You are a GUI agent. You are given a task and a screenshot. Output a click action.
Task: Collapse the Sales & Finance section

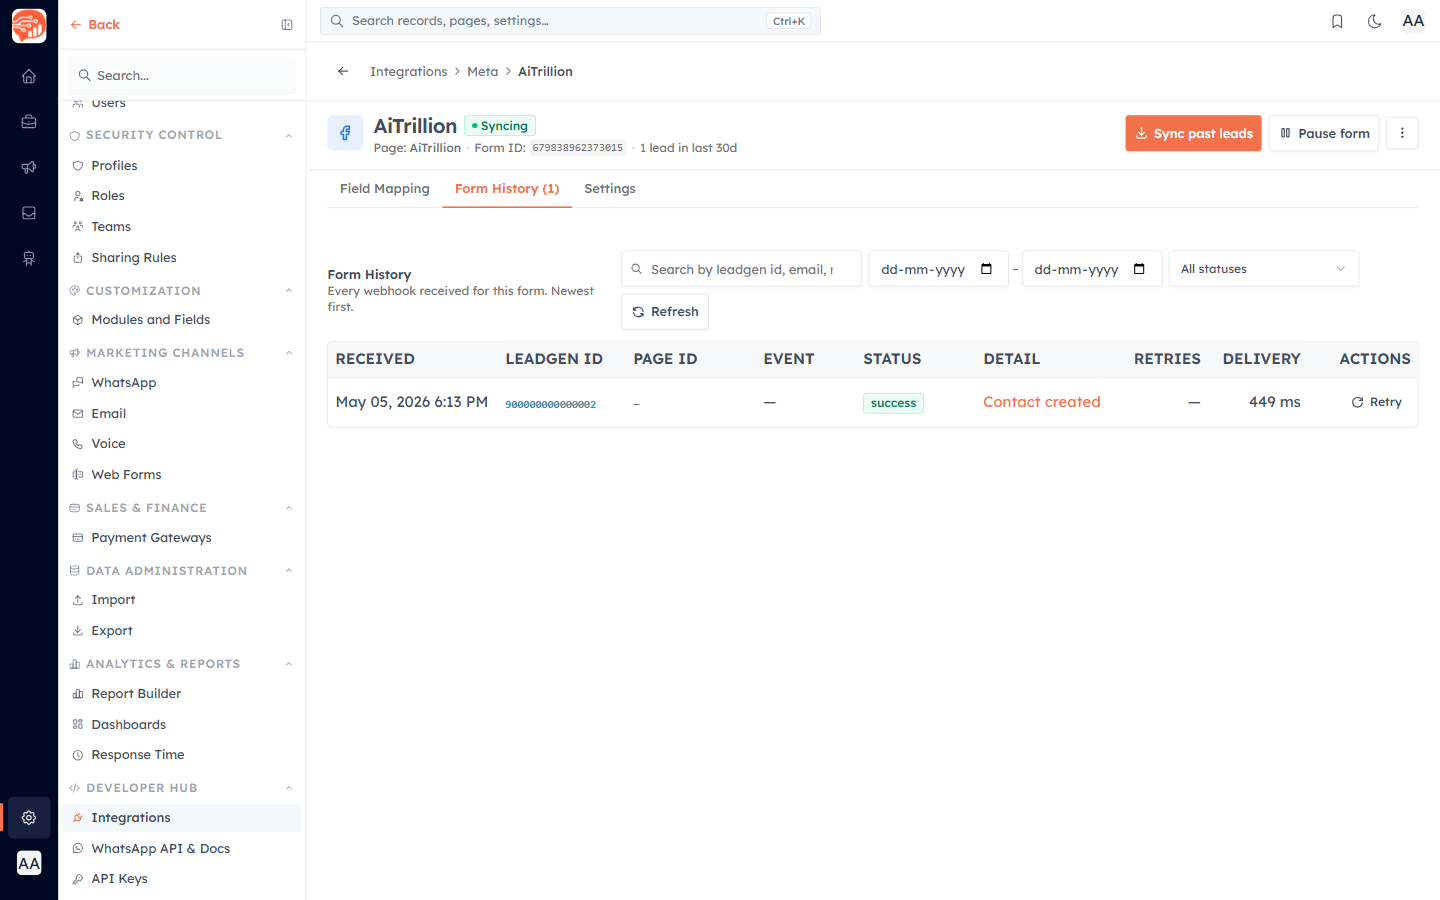(289, 508)
